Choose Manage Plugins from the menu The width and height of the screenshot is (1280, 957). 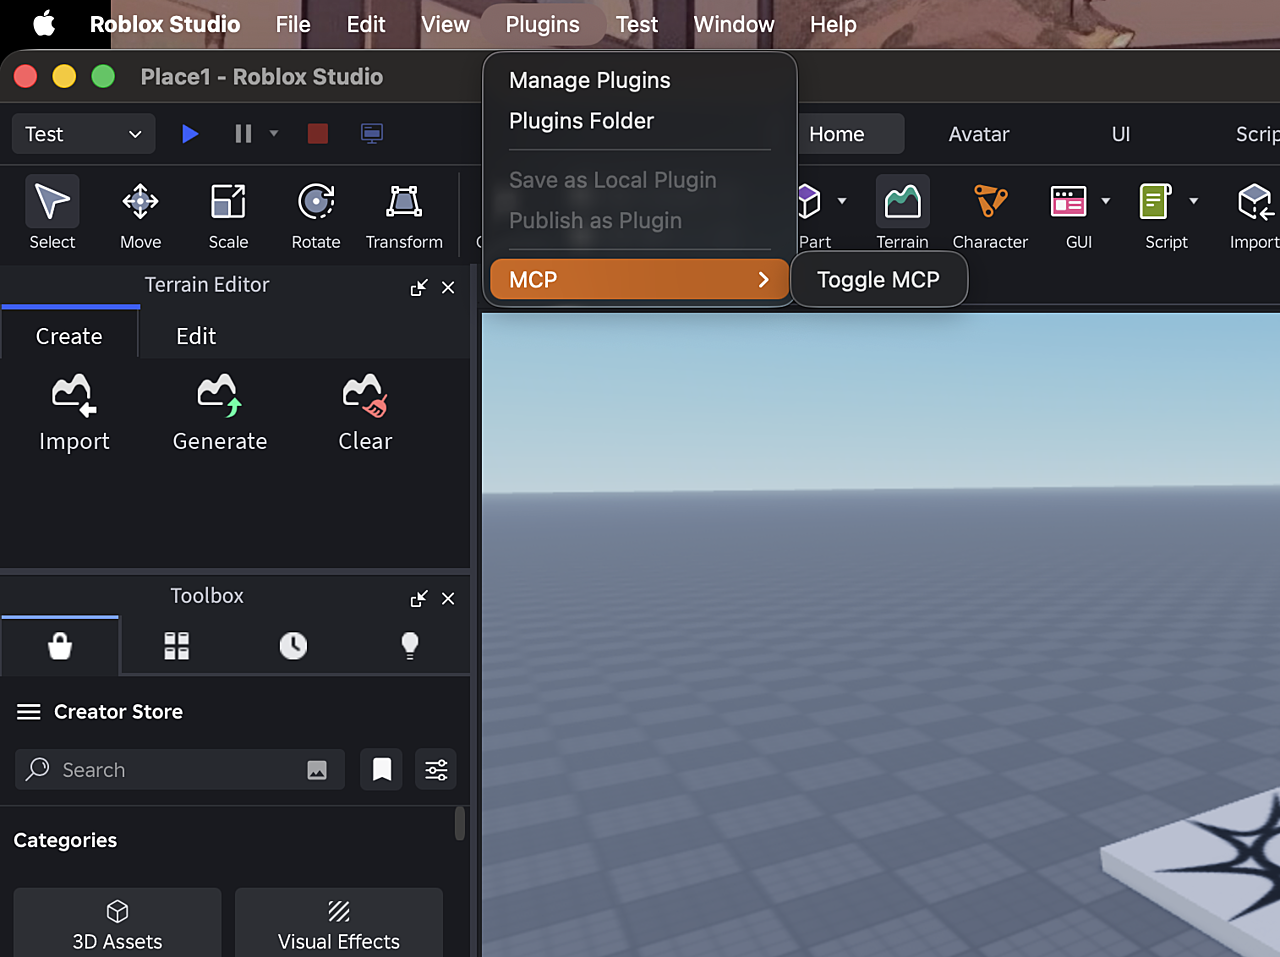[x=590, y=80]
